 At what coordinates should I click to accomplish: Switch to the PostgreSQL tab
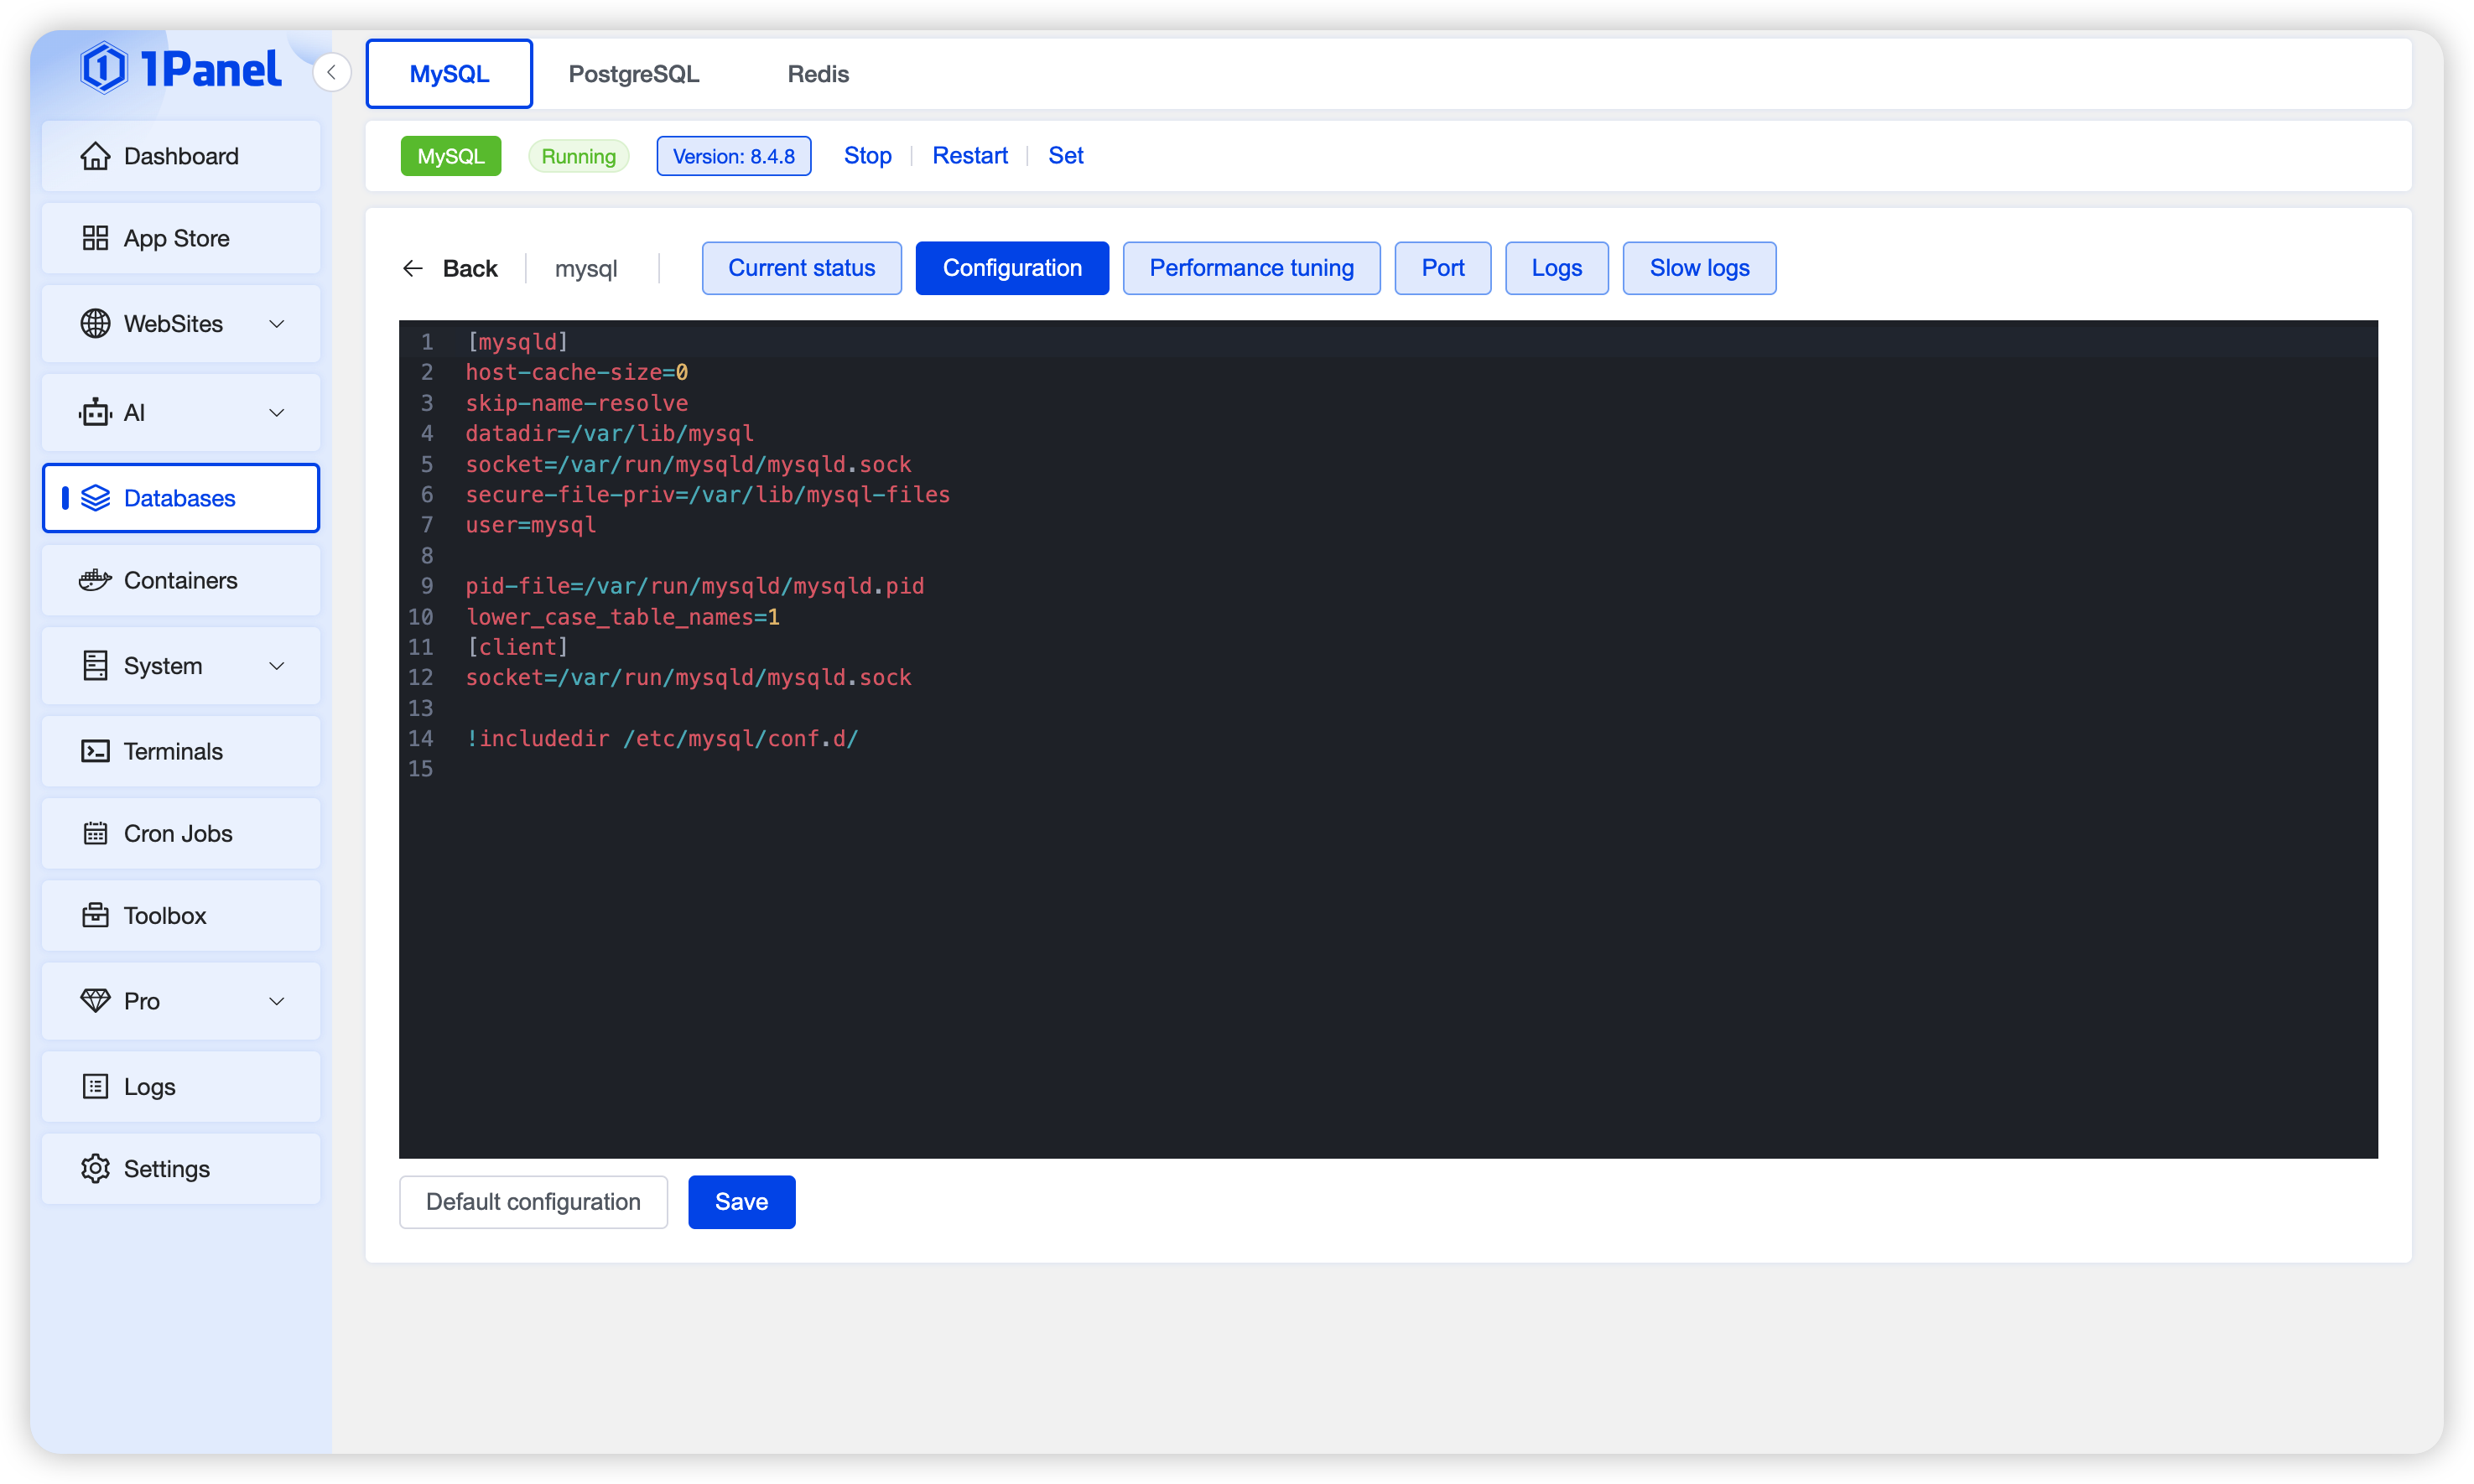[x=633, y=74]
